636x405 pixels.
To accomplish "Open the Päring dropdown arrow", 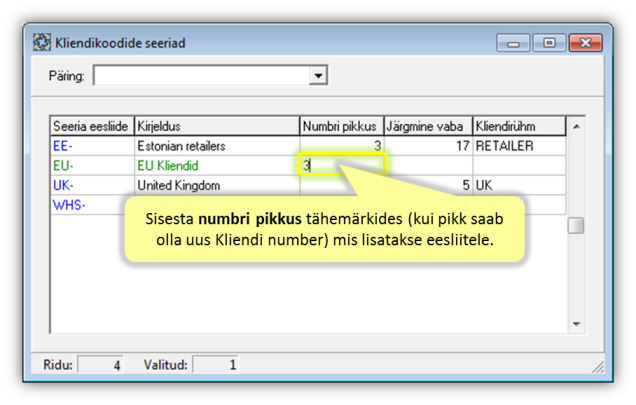I will pos(318,76).
